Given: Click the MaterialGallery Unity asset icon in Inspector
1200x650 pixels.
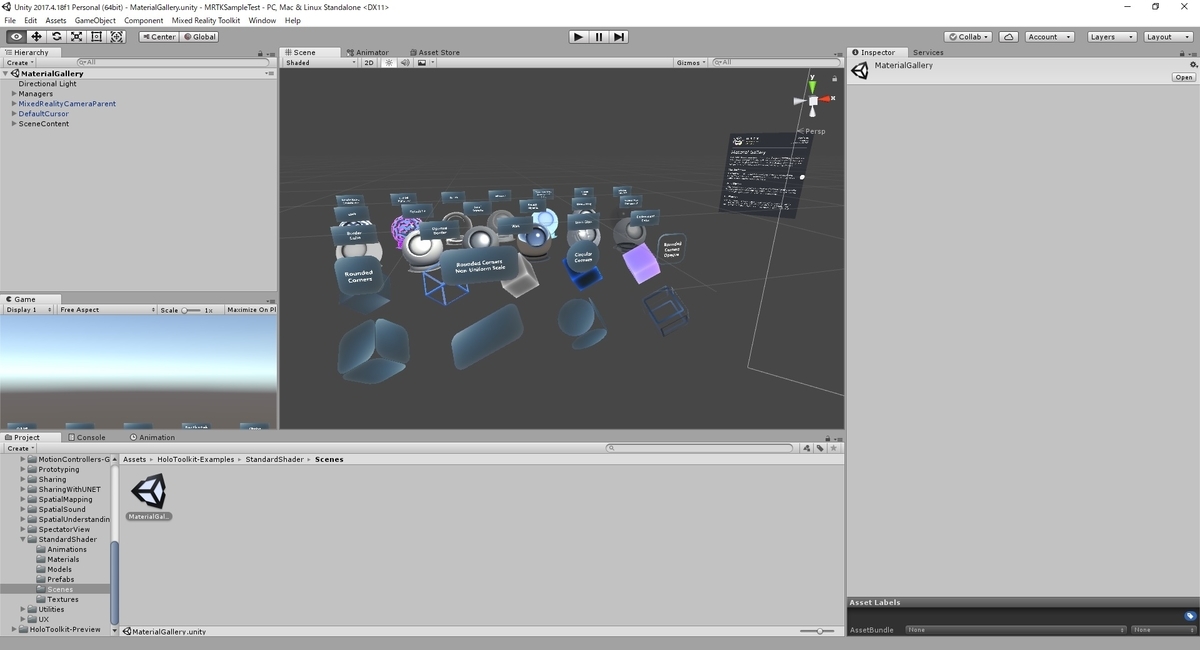Looking at the screenshot, I should tap(860, 71).
